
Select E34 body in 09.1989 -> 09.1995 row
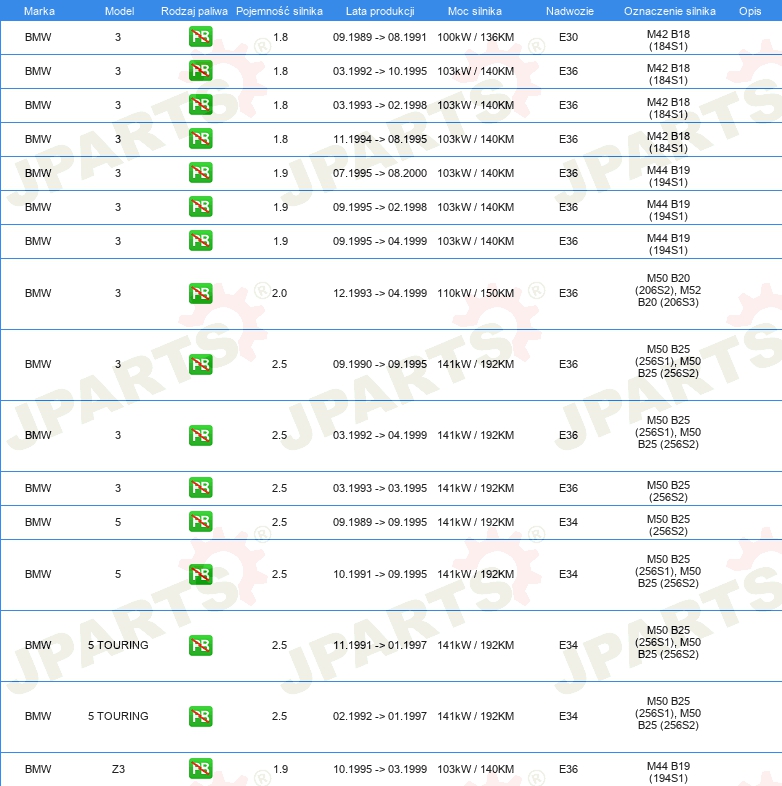pyautogui.click(x=568, y=522)
